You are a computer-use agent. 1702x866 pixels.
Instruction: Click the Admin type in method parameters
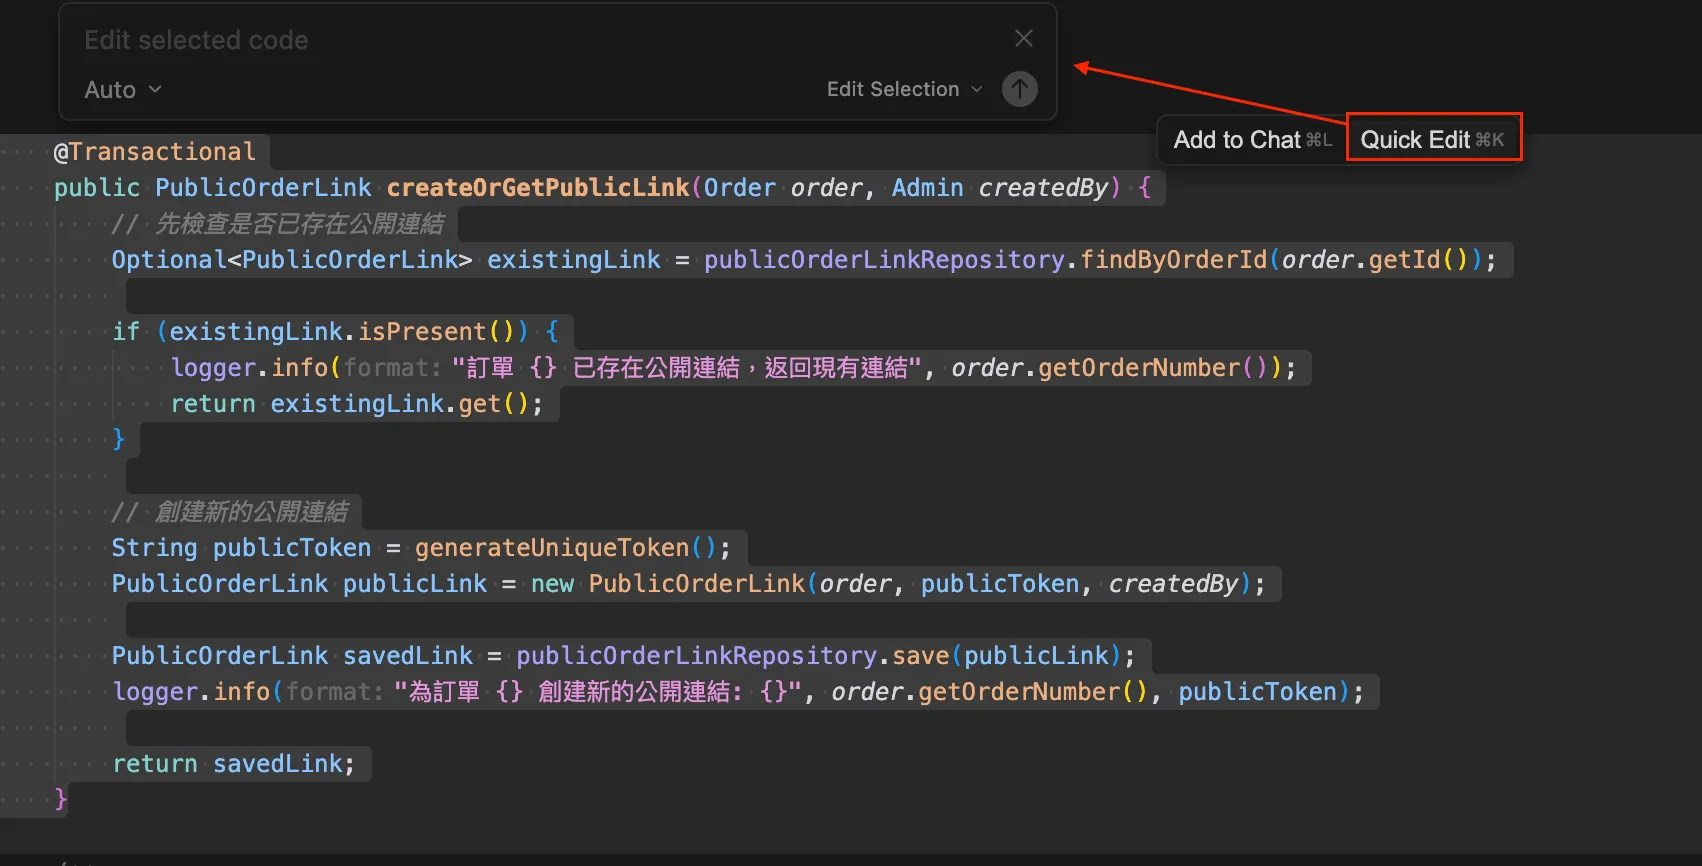click(x=927, y=188)
